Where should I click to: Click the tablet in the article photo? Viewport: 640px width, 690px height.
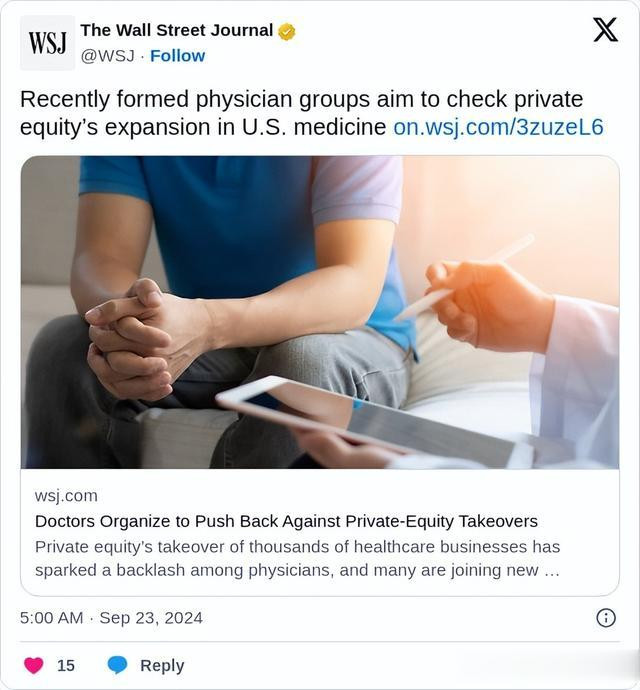click(374, 420)
